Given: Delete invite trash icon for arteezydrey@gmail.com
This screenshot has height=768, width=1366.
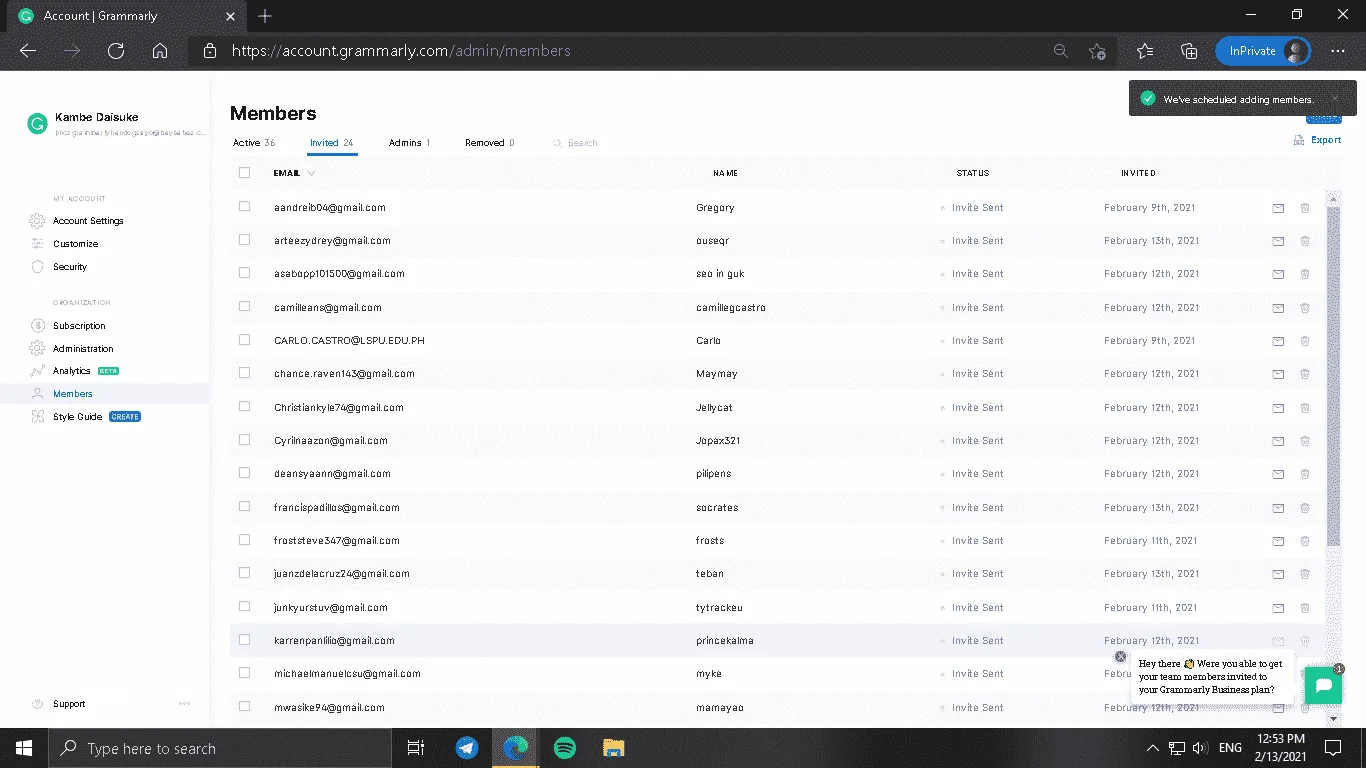Looking at the screenshot, I should pos(1305,241).
